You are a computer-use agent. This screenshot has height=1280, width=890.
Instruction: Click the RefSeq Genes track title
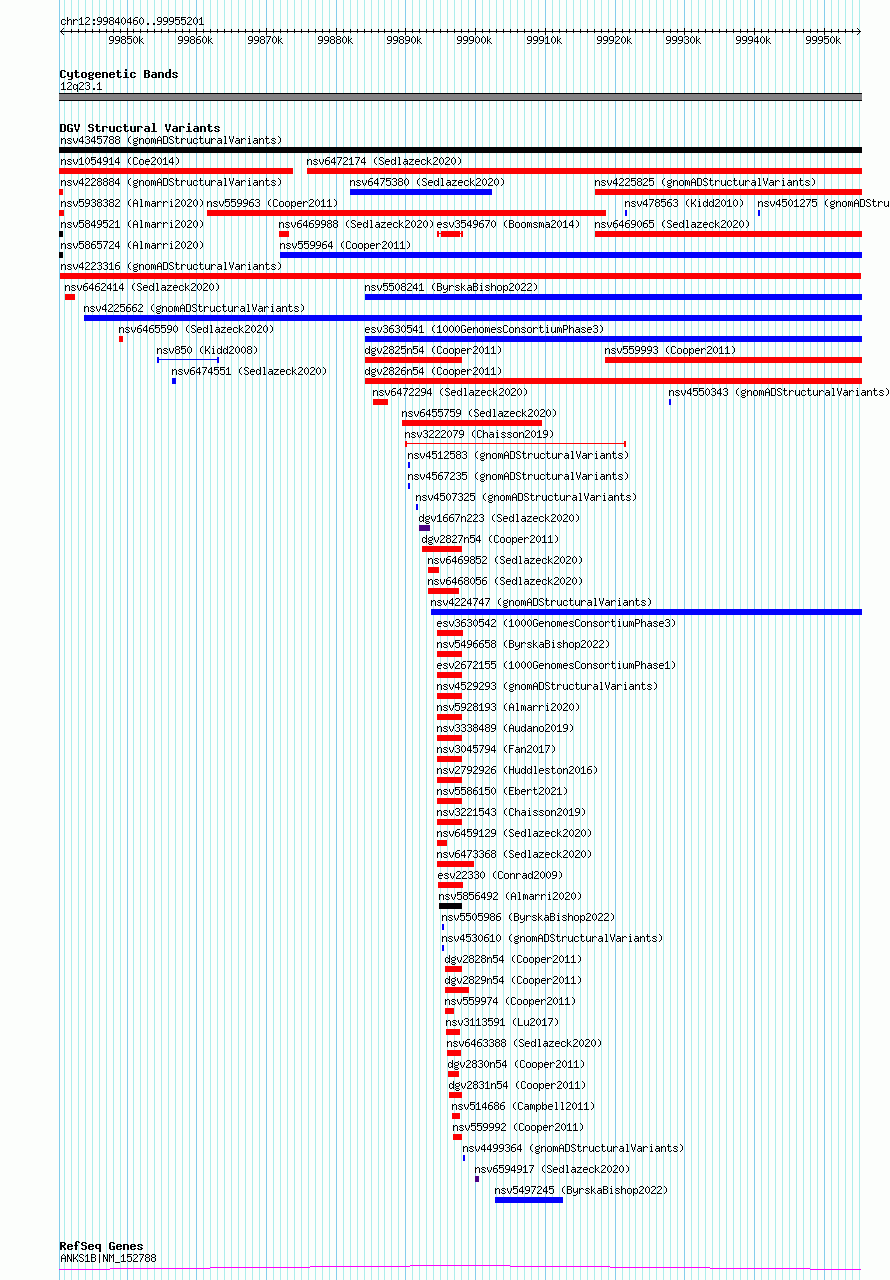101,1246
